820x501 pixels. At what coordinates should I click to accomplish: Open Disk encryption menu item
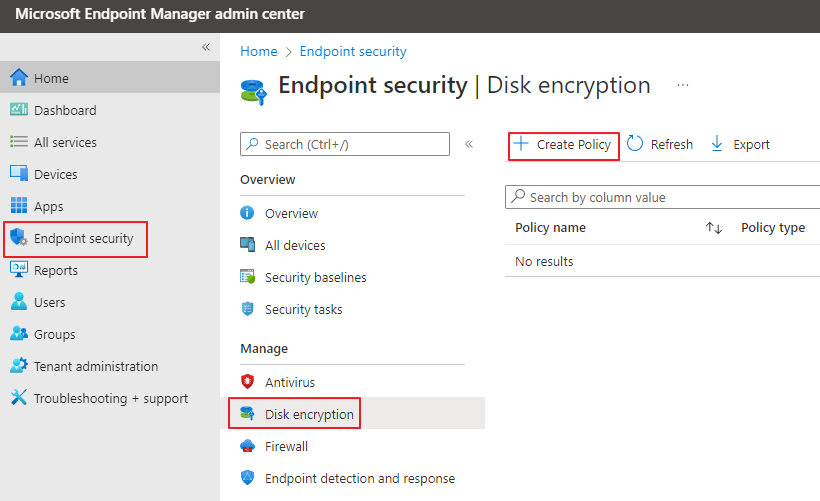[x=309, y=414]
